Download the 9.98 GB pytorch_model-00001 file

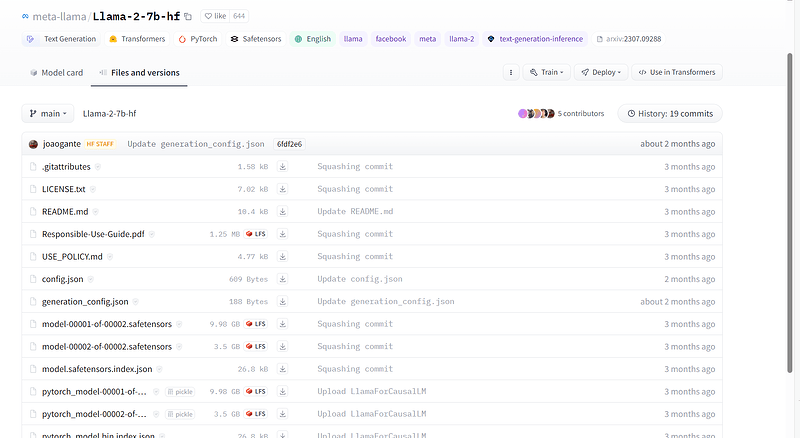pyautogui.click(x=283, y=391)
